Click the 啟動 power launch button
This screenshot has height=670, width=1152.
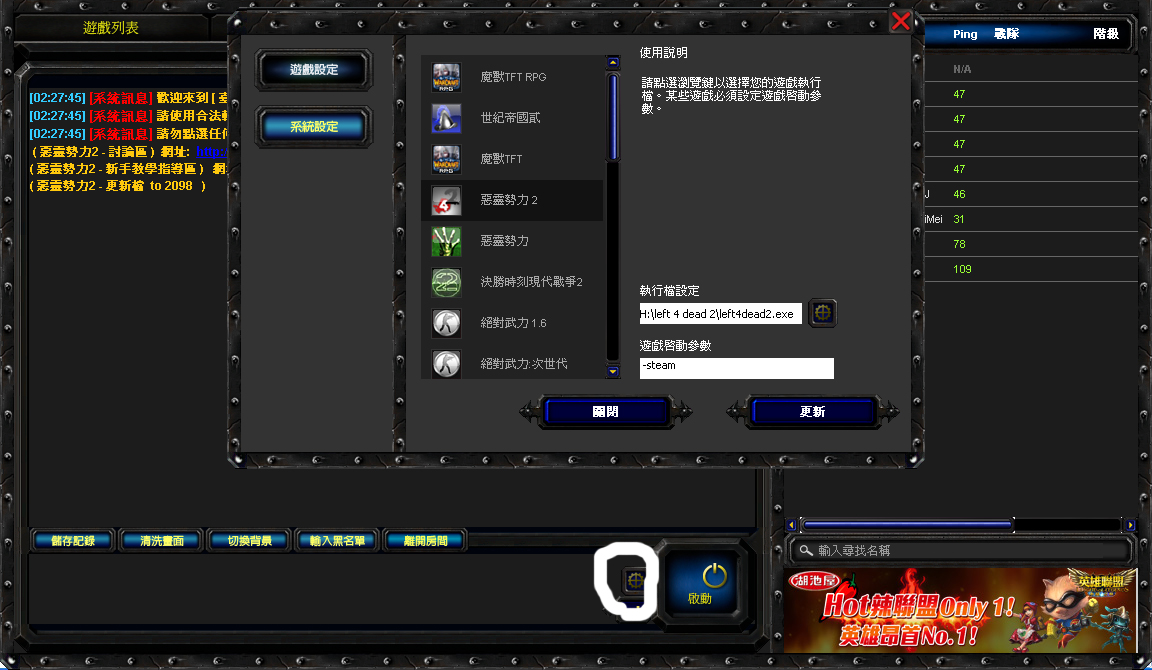(700, 584)
